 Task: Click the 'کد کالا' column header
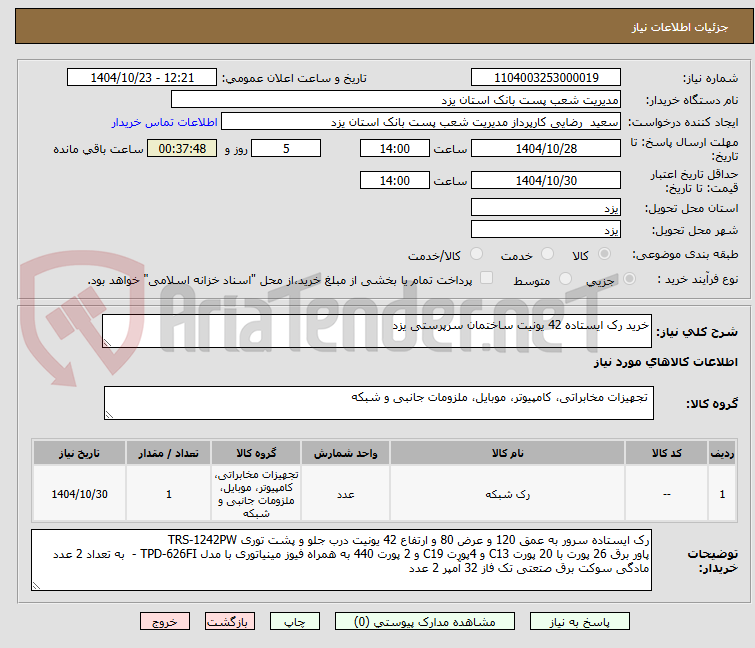tap(666, 453)
